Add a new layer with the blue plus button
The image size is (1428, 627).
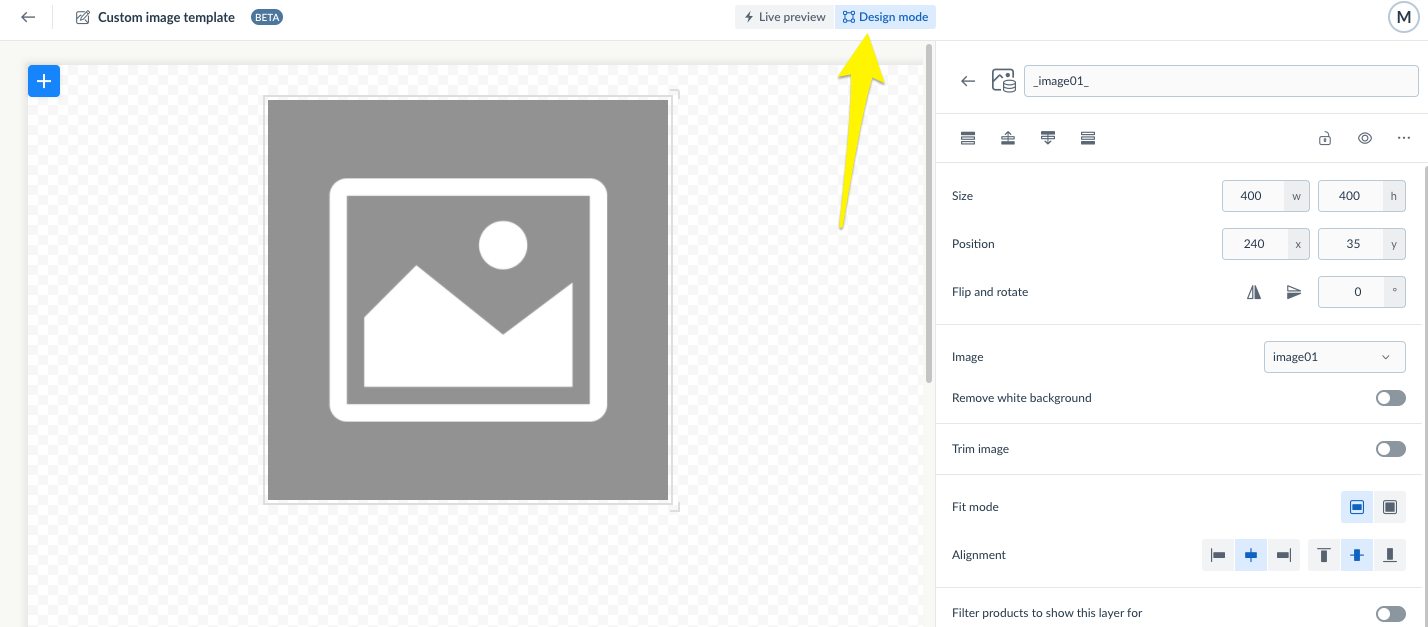(x=44, y=81)
